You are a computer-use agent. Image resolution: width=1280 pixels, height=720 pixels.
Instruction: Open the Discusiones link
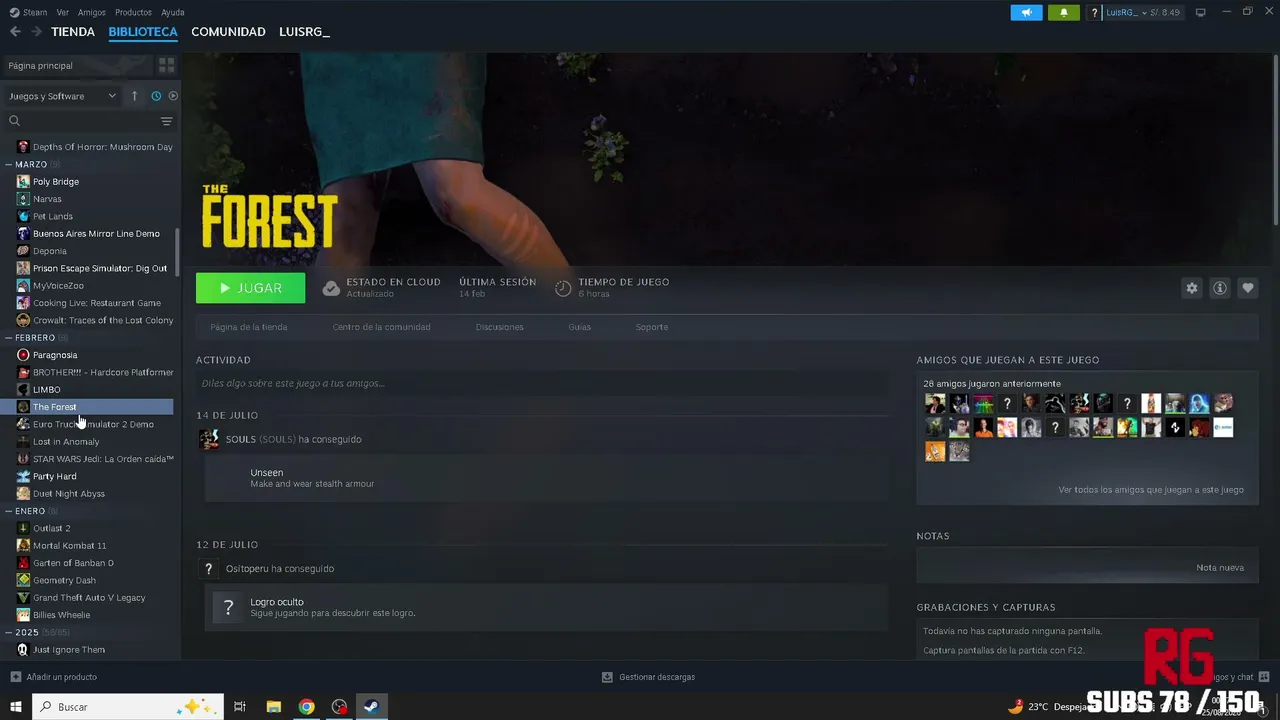click(500, 327)
